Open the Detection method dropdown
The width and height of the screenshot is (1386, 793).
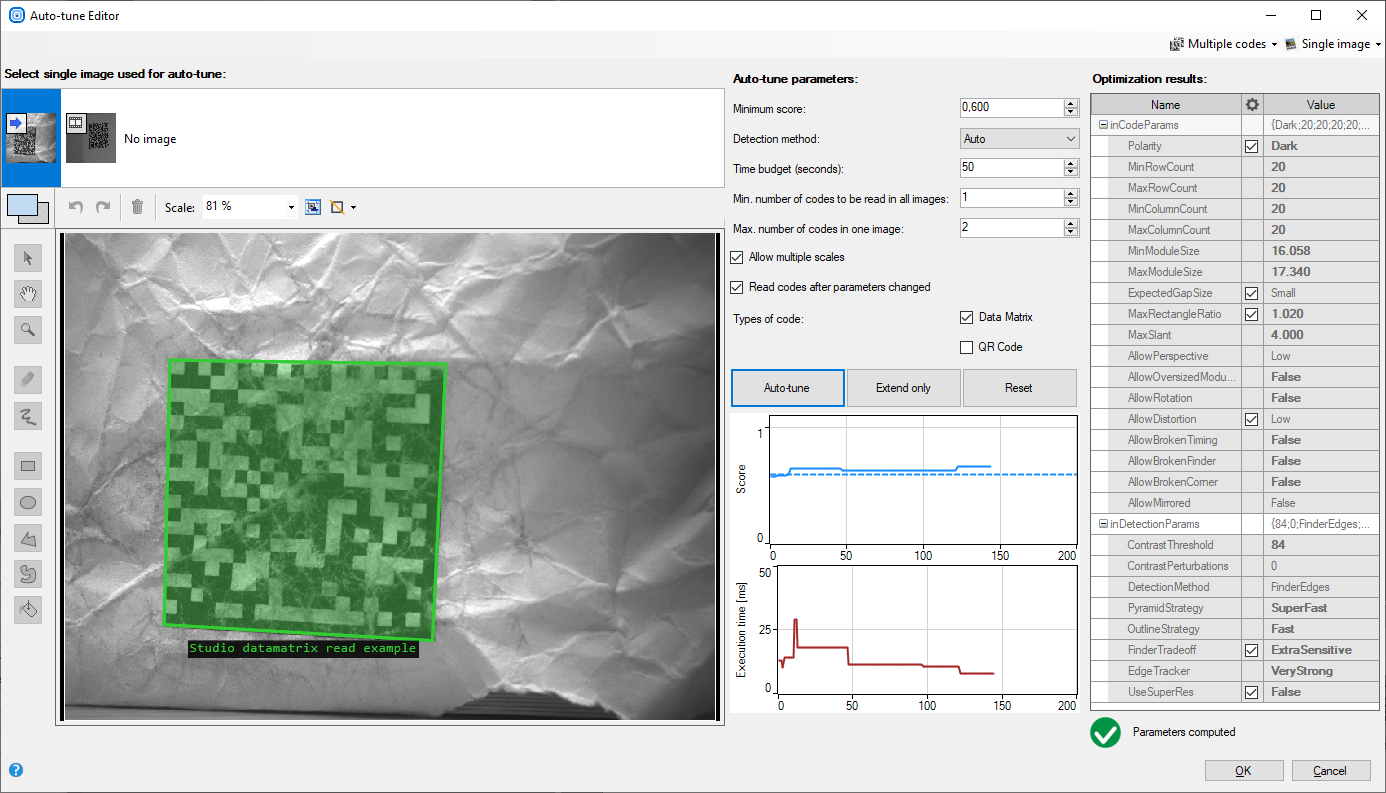[x=1018, y=139]
